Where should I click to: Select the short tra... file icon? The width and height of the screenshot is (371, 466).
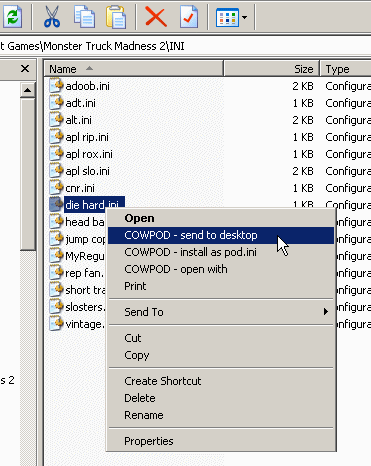click(x=56, y=290)
